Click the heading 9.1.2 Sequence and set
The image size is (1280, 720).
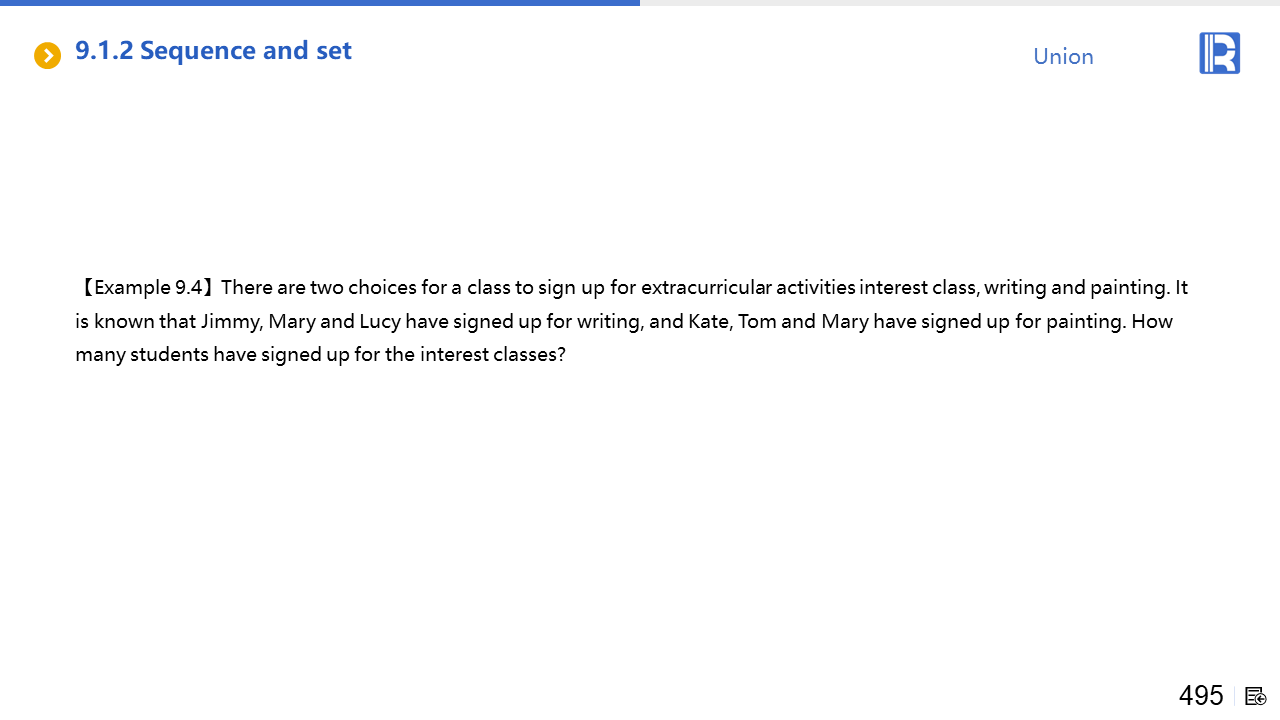point(213,51)
